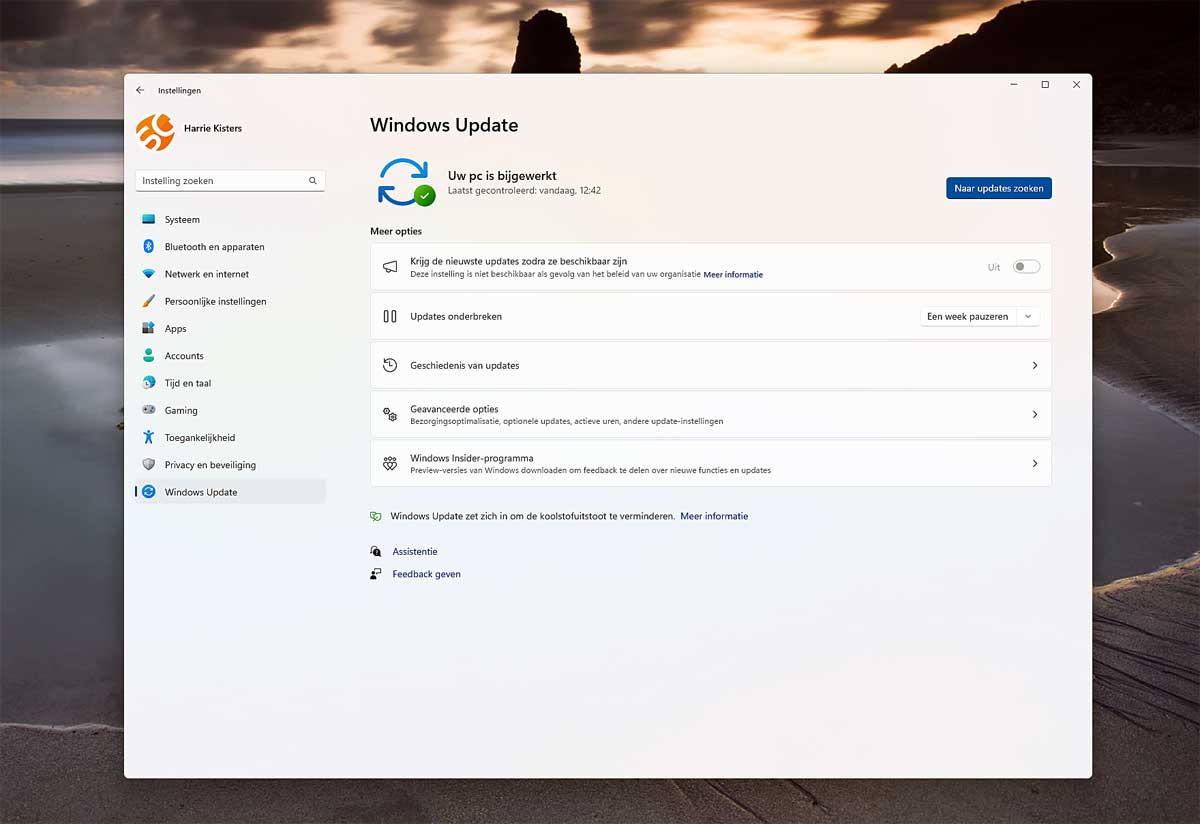Select Apps in the sidebar
Viewport: 1200px width, 824px height.
[230, 328]
